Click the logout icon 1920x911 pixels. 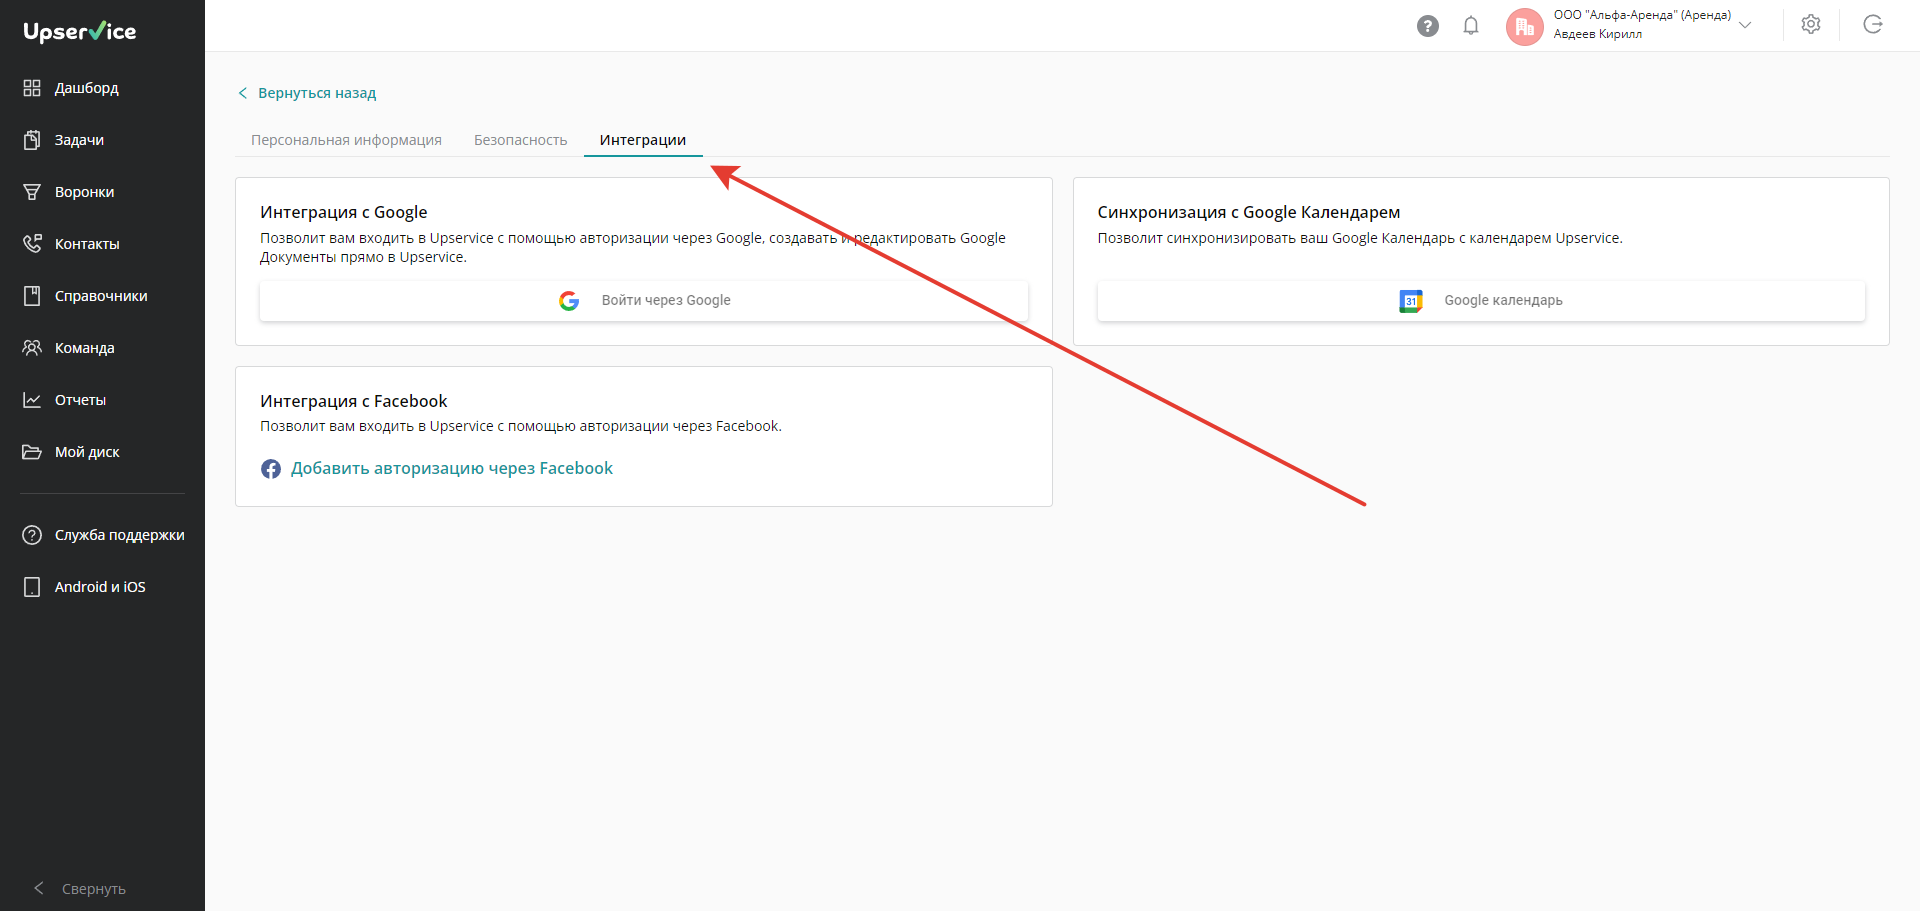tap(1873, 25)
